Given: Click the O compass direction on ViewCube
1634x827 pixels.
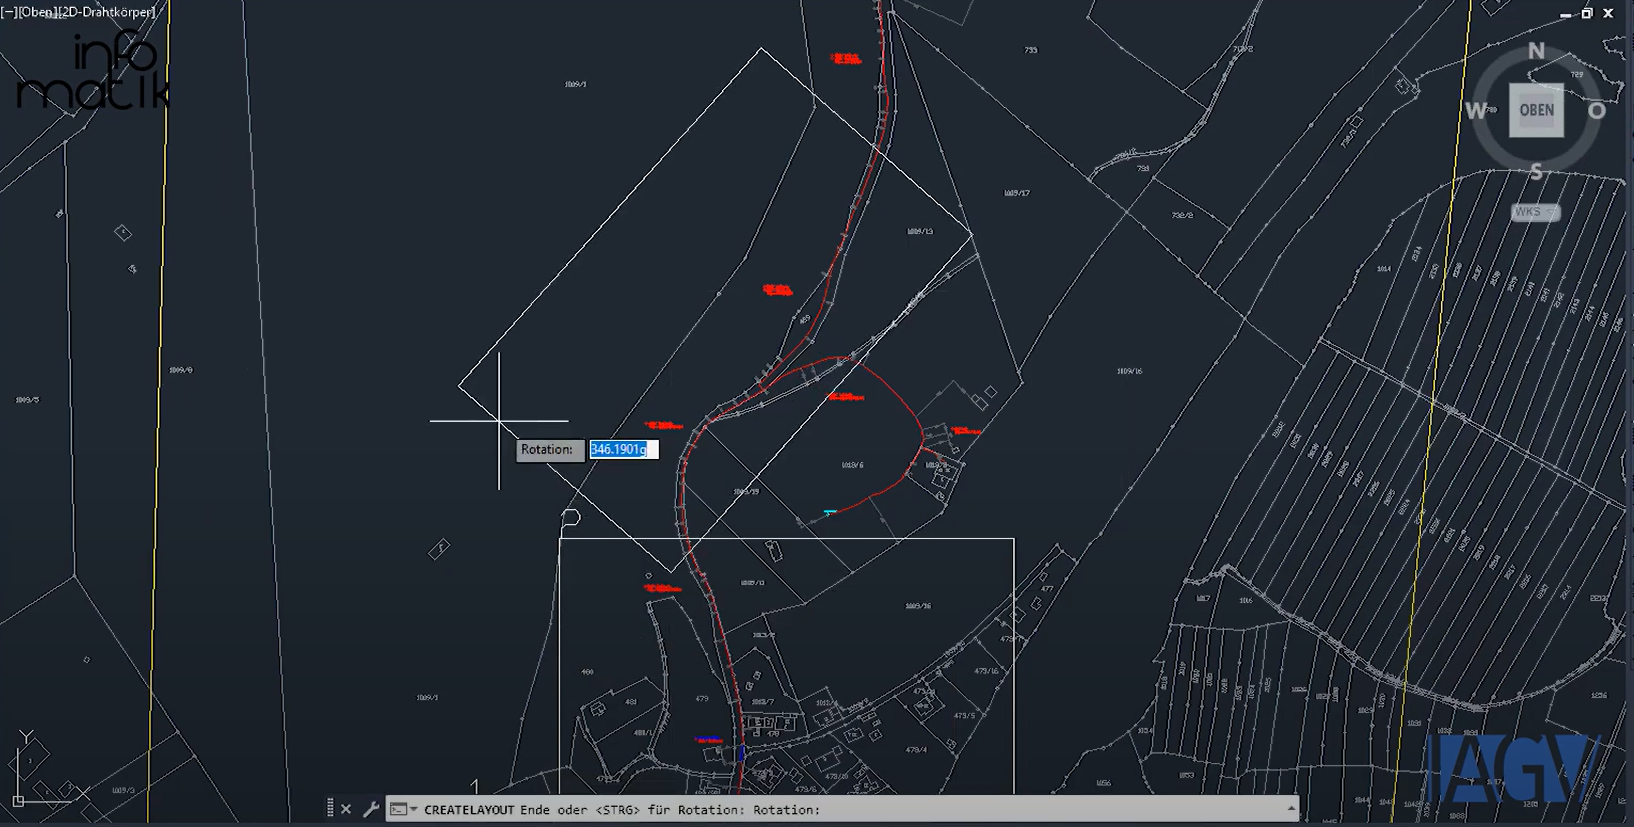Looking at the screenshot, I should 1597,111.
